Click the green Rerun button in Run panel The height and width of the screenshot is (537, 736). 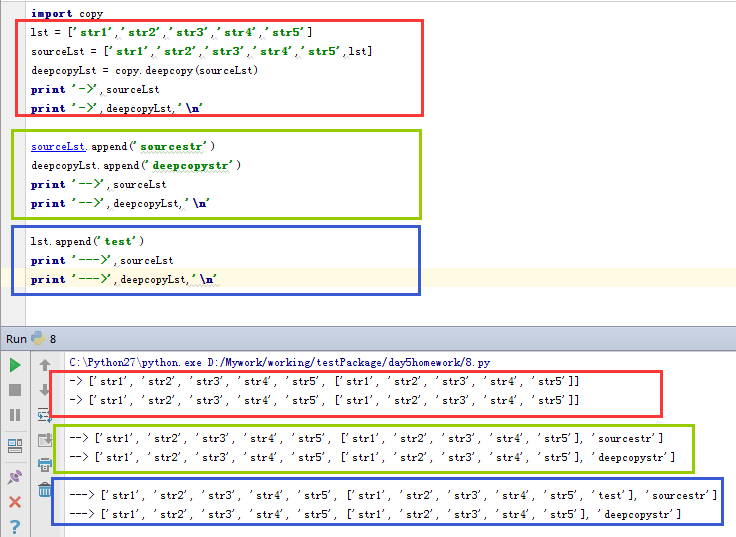pyautogui.click(x=15, y=365)
